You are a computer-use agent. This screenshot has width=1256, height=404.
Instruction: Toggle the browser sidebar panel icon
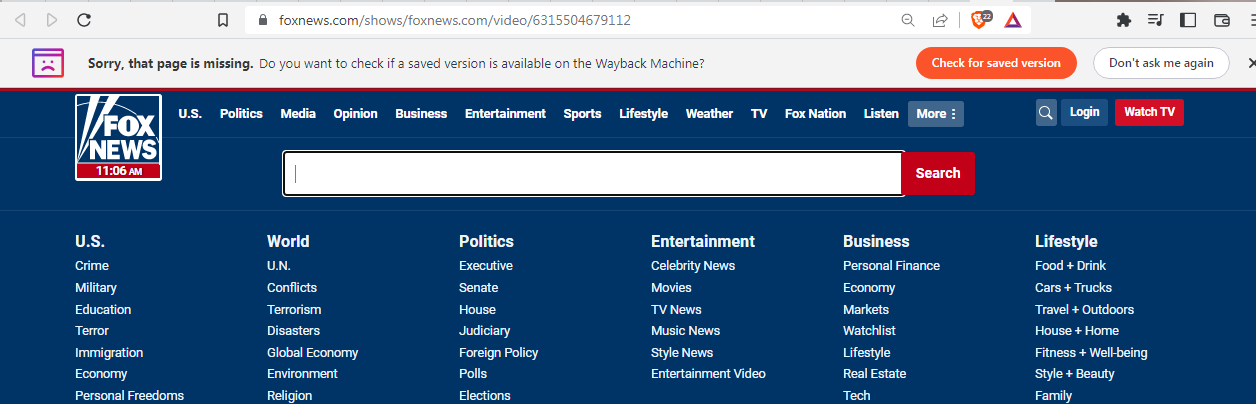coord(1188,20)
